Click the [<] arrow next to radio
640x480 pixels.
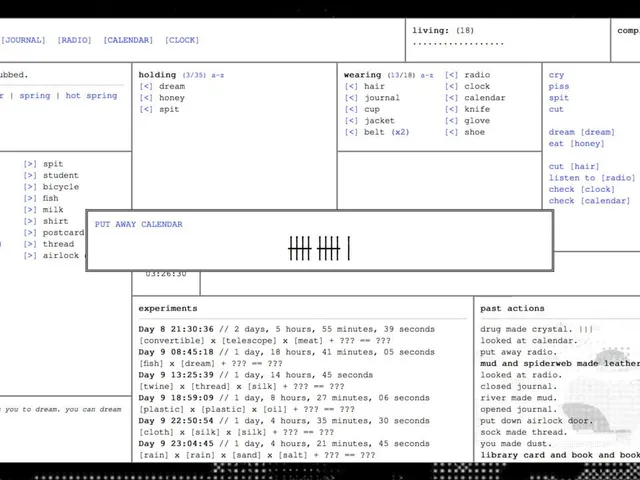(451, 75)
